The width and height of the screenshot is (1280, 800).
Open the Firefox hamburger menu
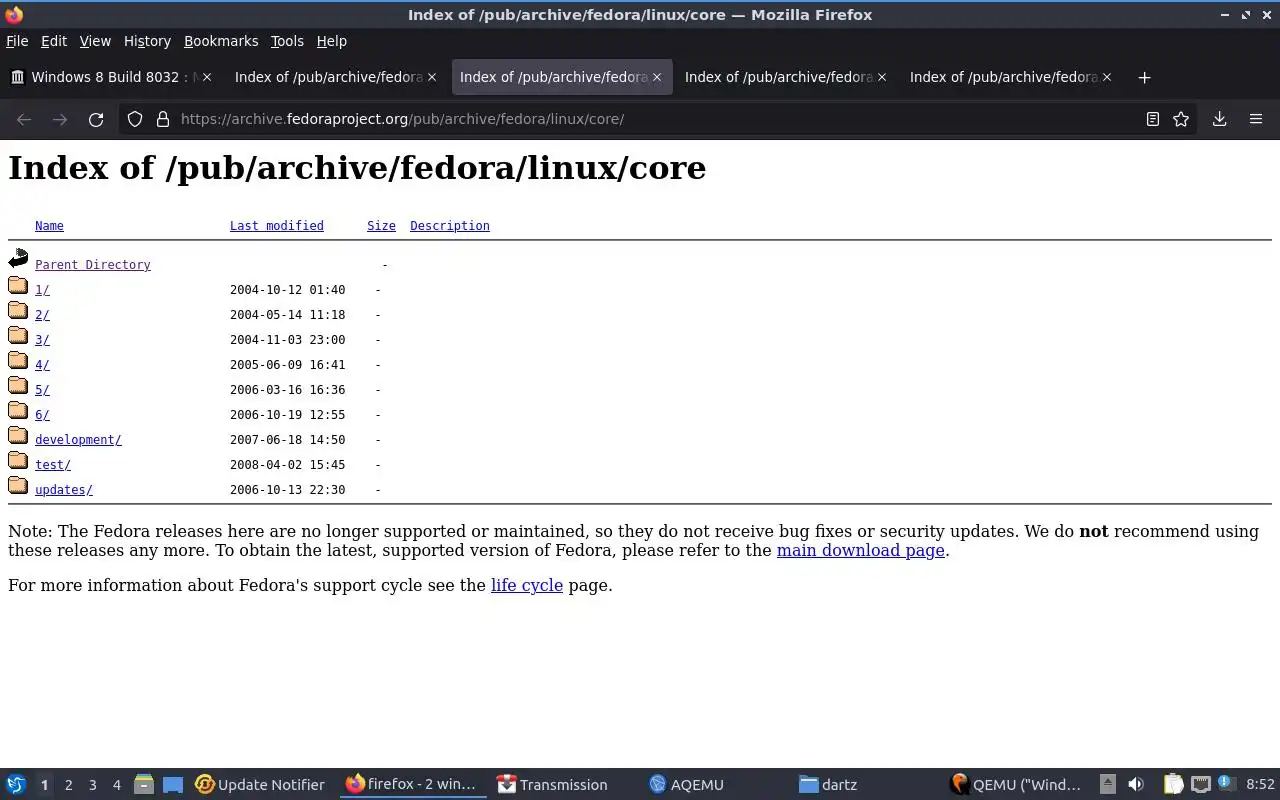pos(1256,119)
